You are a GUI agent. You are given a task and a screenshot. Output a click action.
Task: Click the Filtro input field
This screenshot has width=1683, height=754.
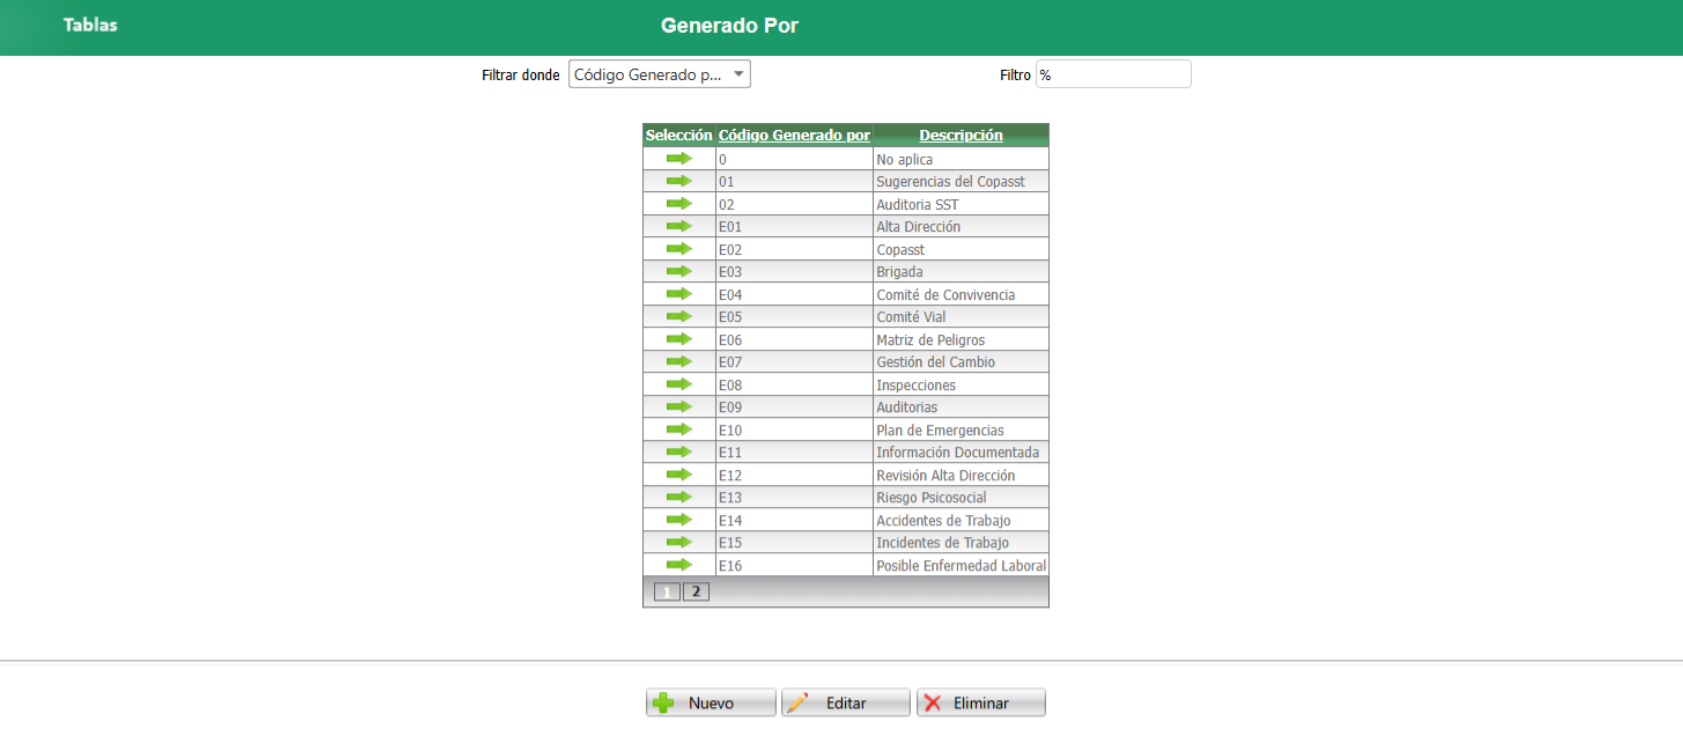(1113, 74)
